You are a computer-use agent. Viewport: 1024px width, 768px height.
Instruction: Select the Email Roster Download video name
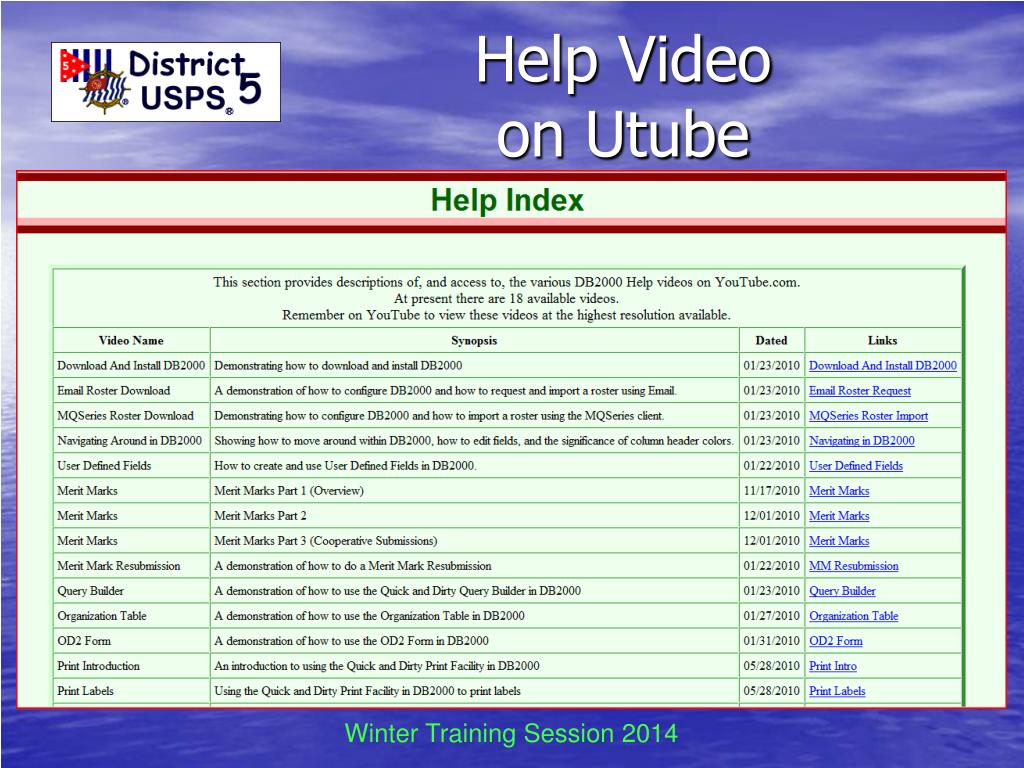[114, 391]
